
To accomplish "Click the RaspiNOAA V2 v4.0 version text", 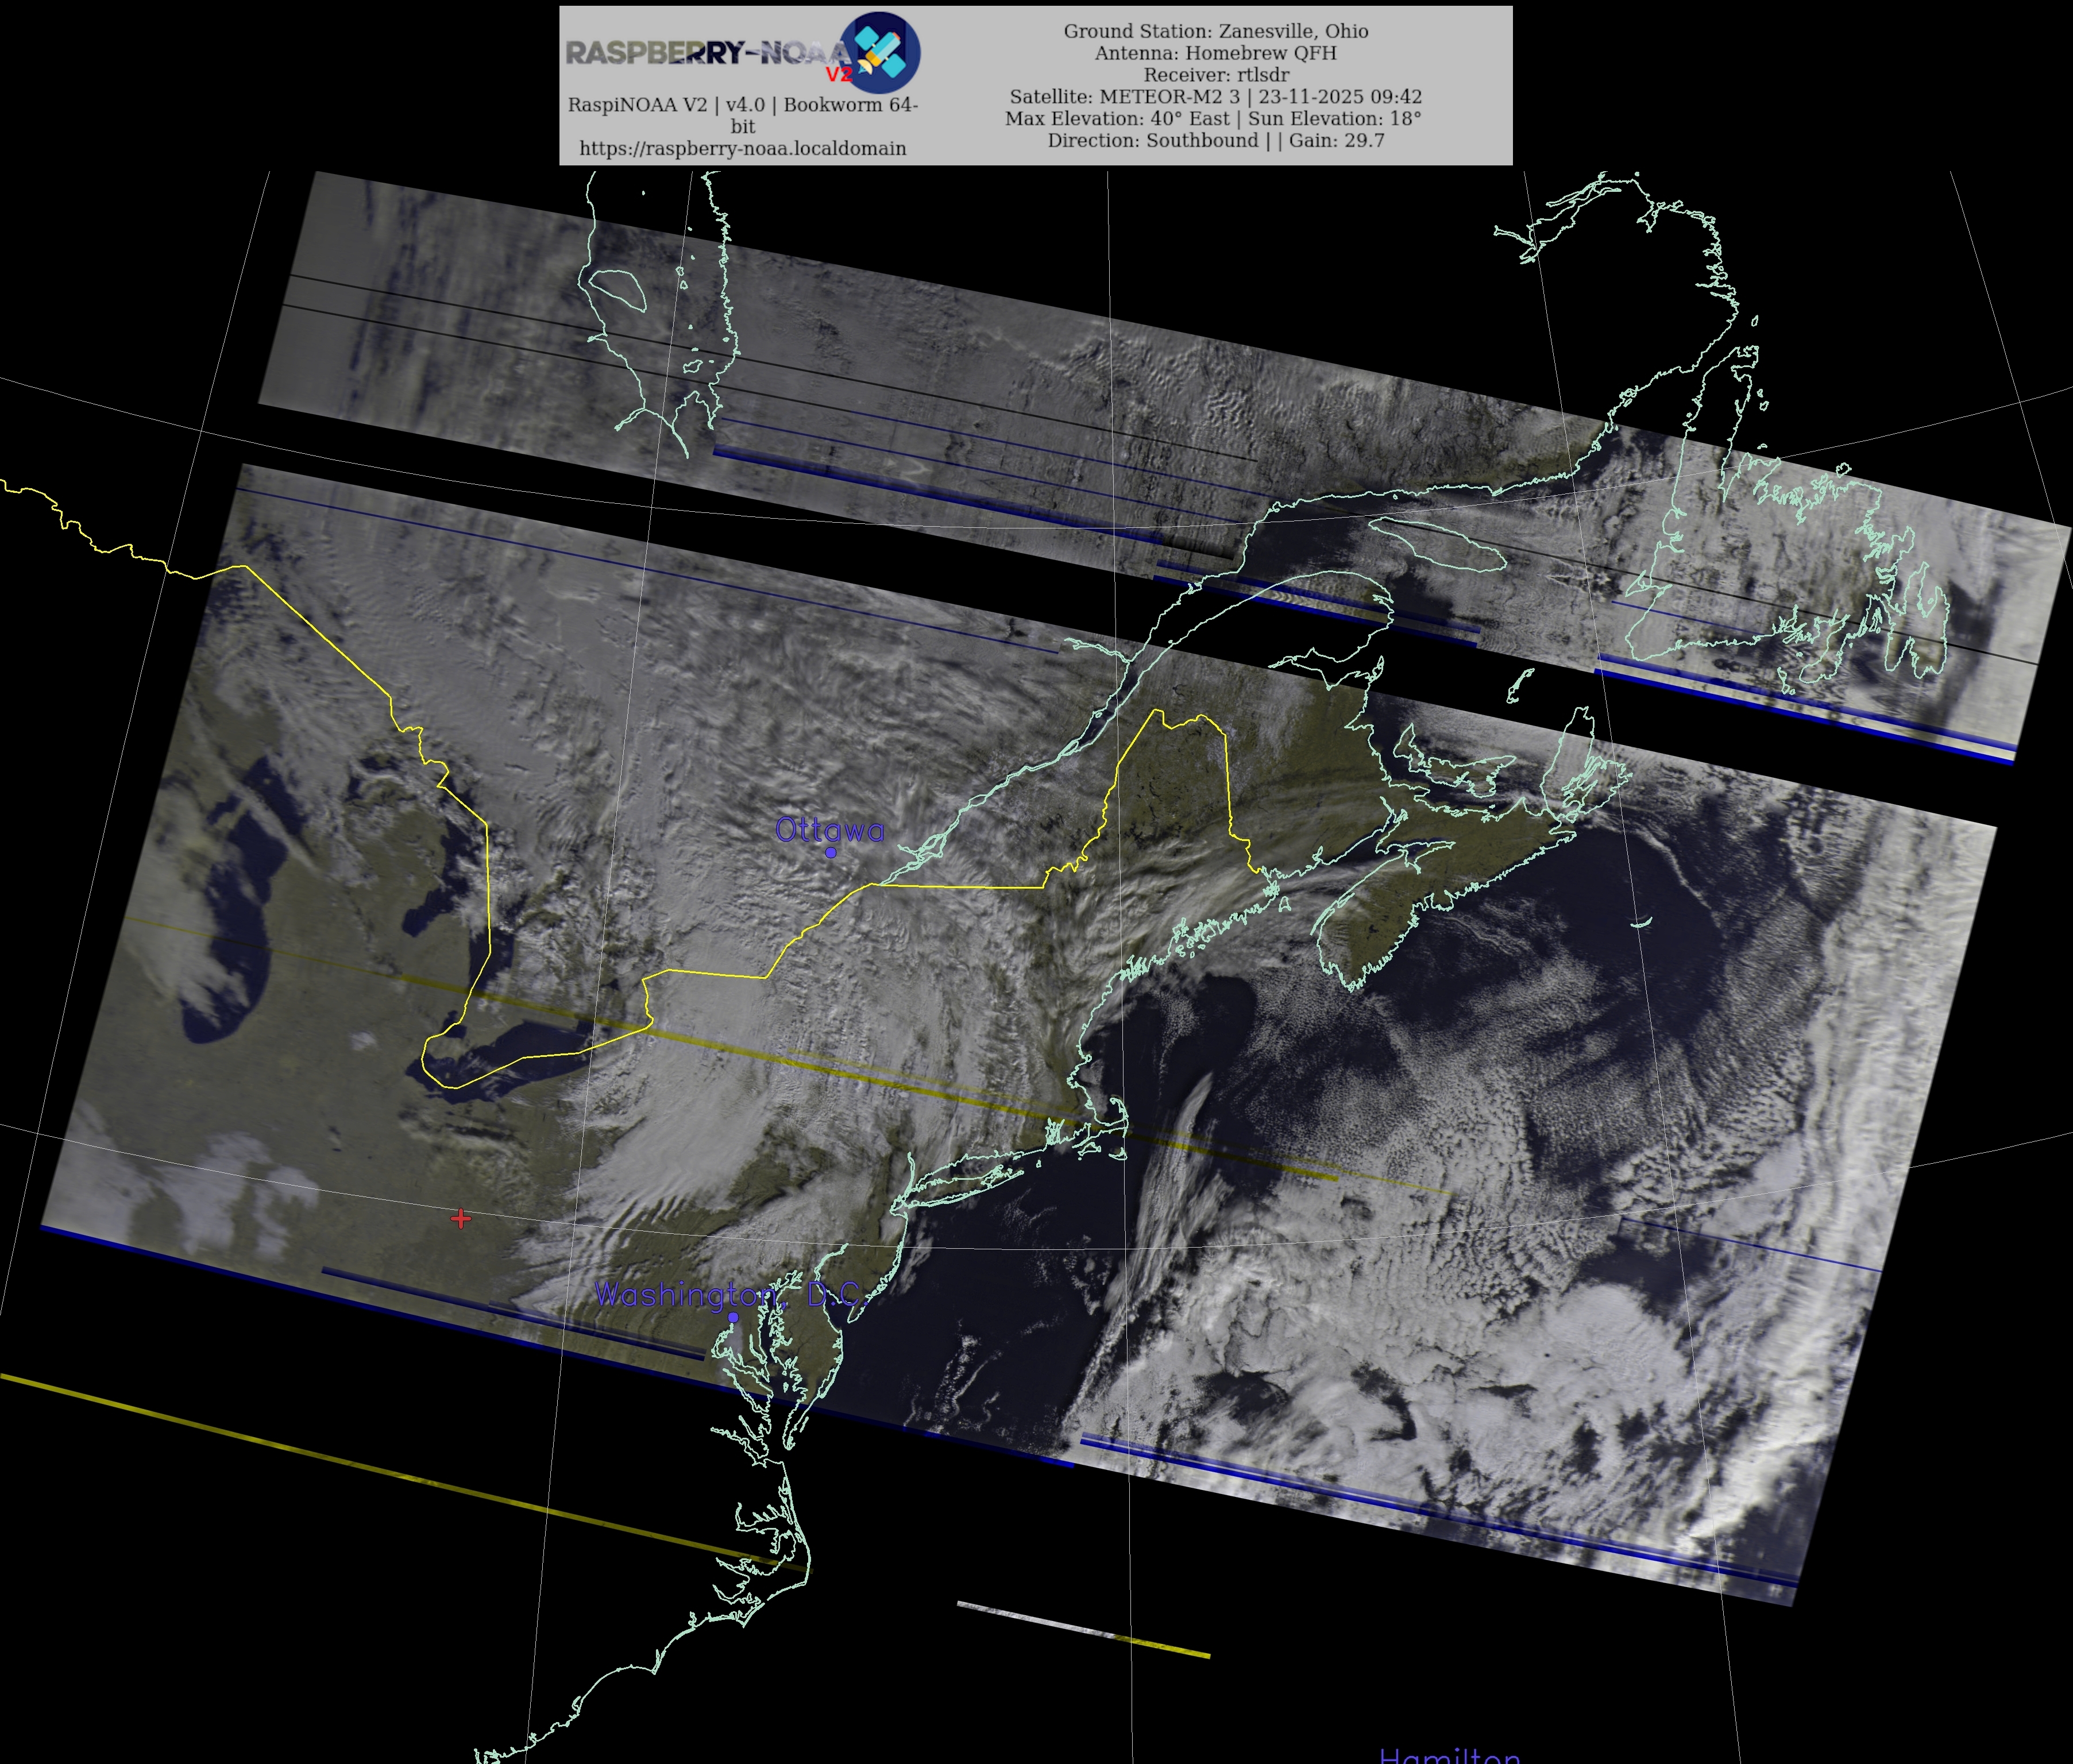I will click(x=742, y=105).
